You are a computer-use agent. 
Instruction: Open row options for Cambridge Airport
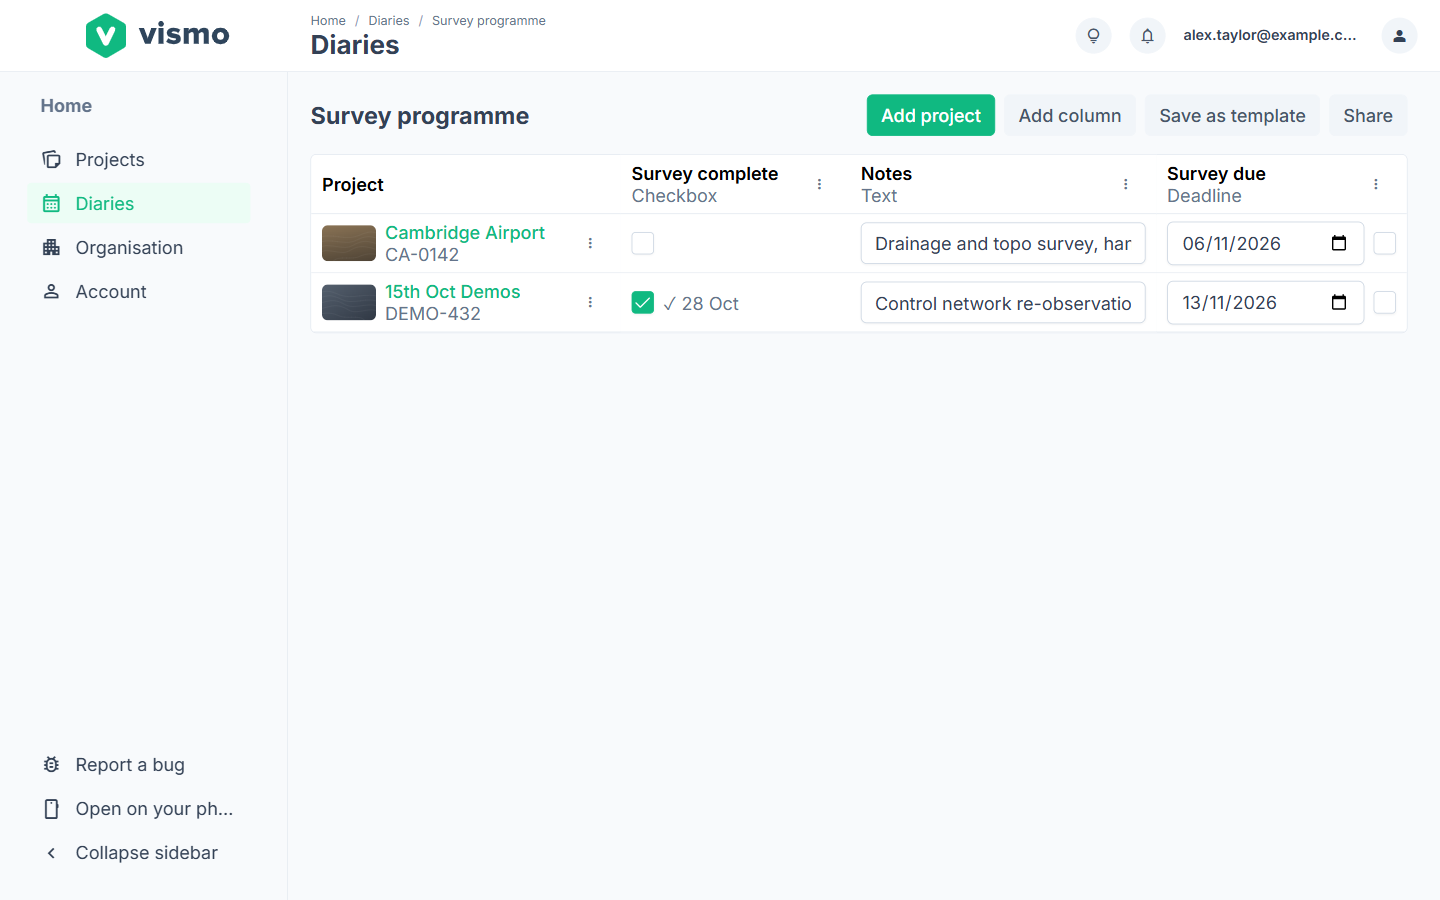pos(590,243)
